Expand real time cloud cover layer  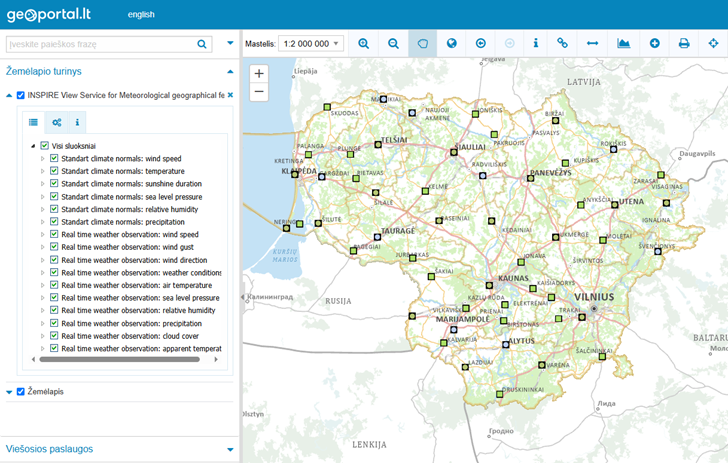click(x=43, y=336)
